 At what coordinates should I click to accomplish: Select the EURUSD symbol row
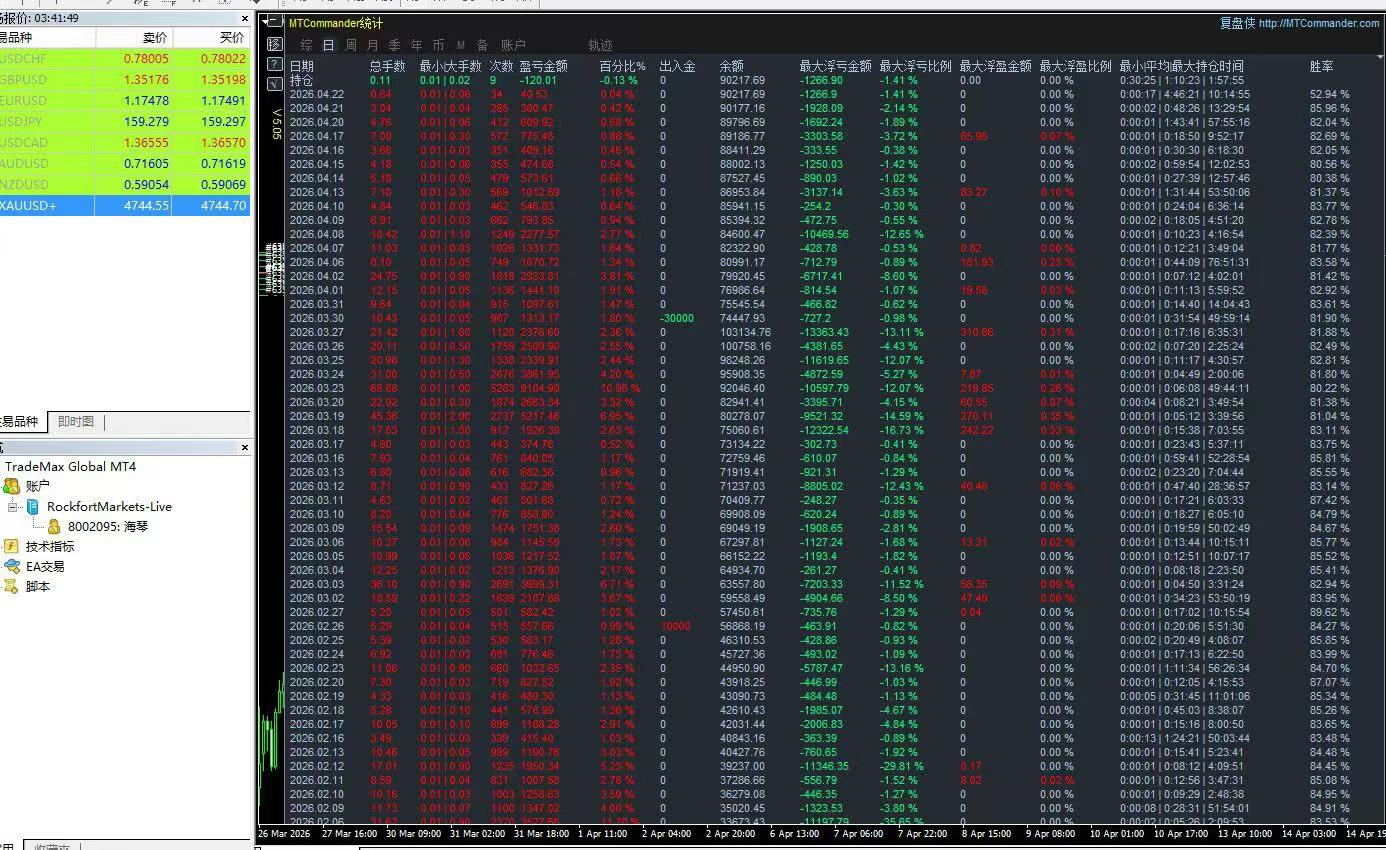[x=125, y=101]
